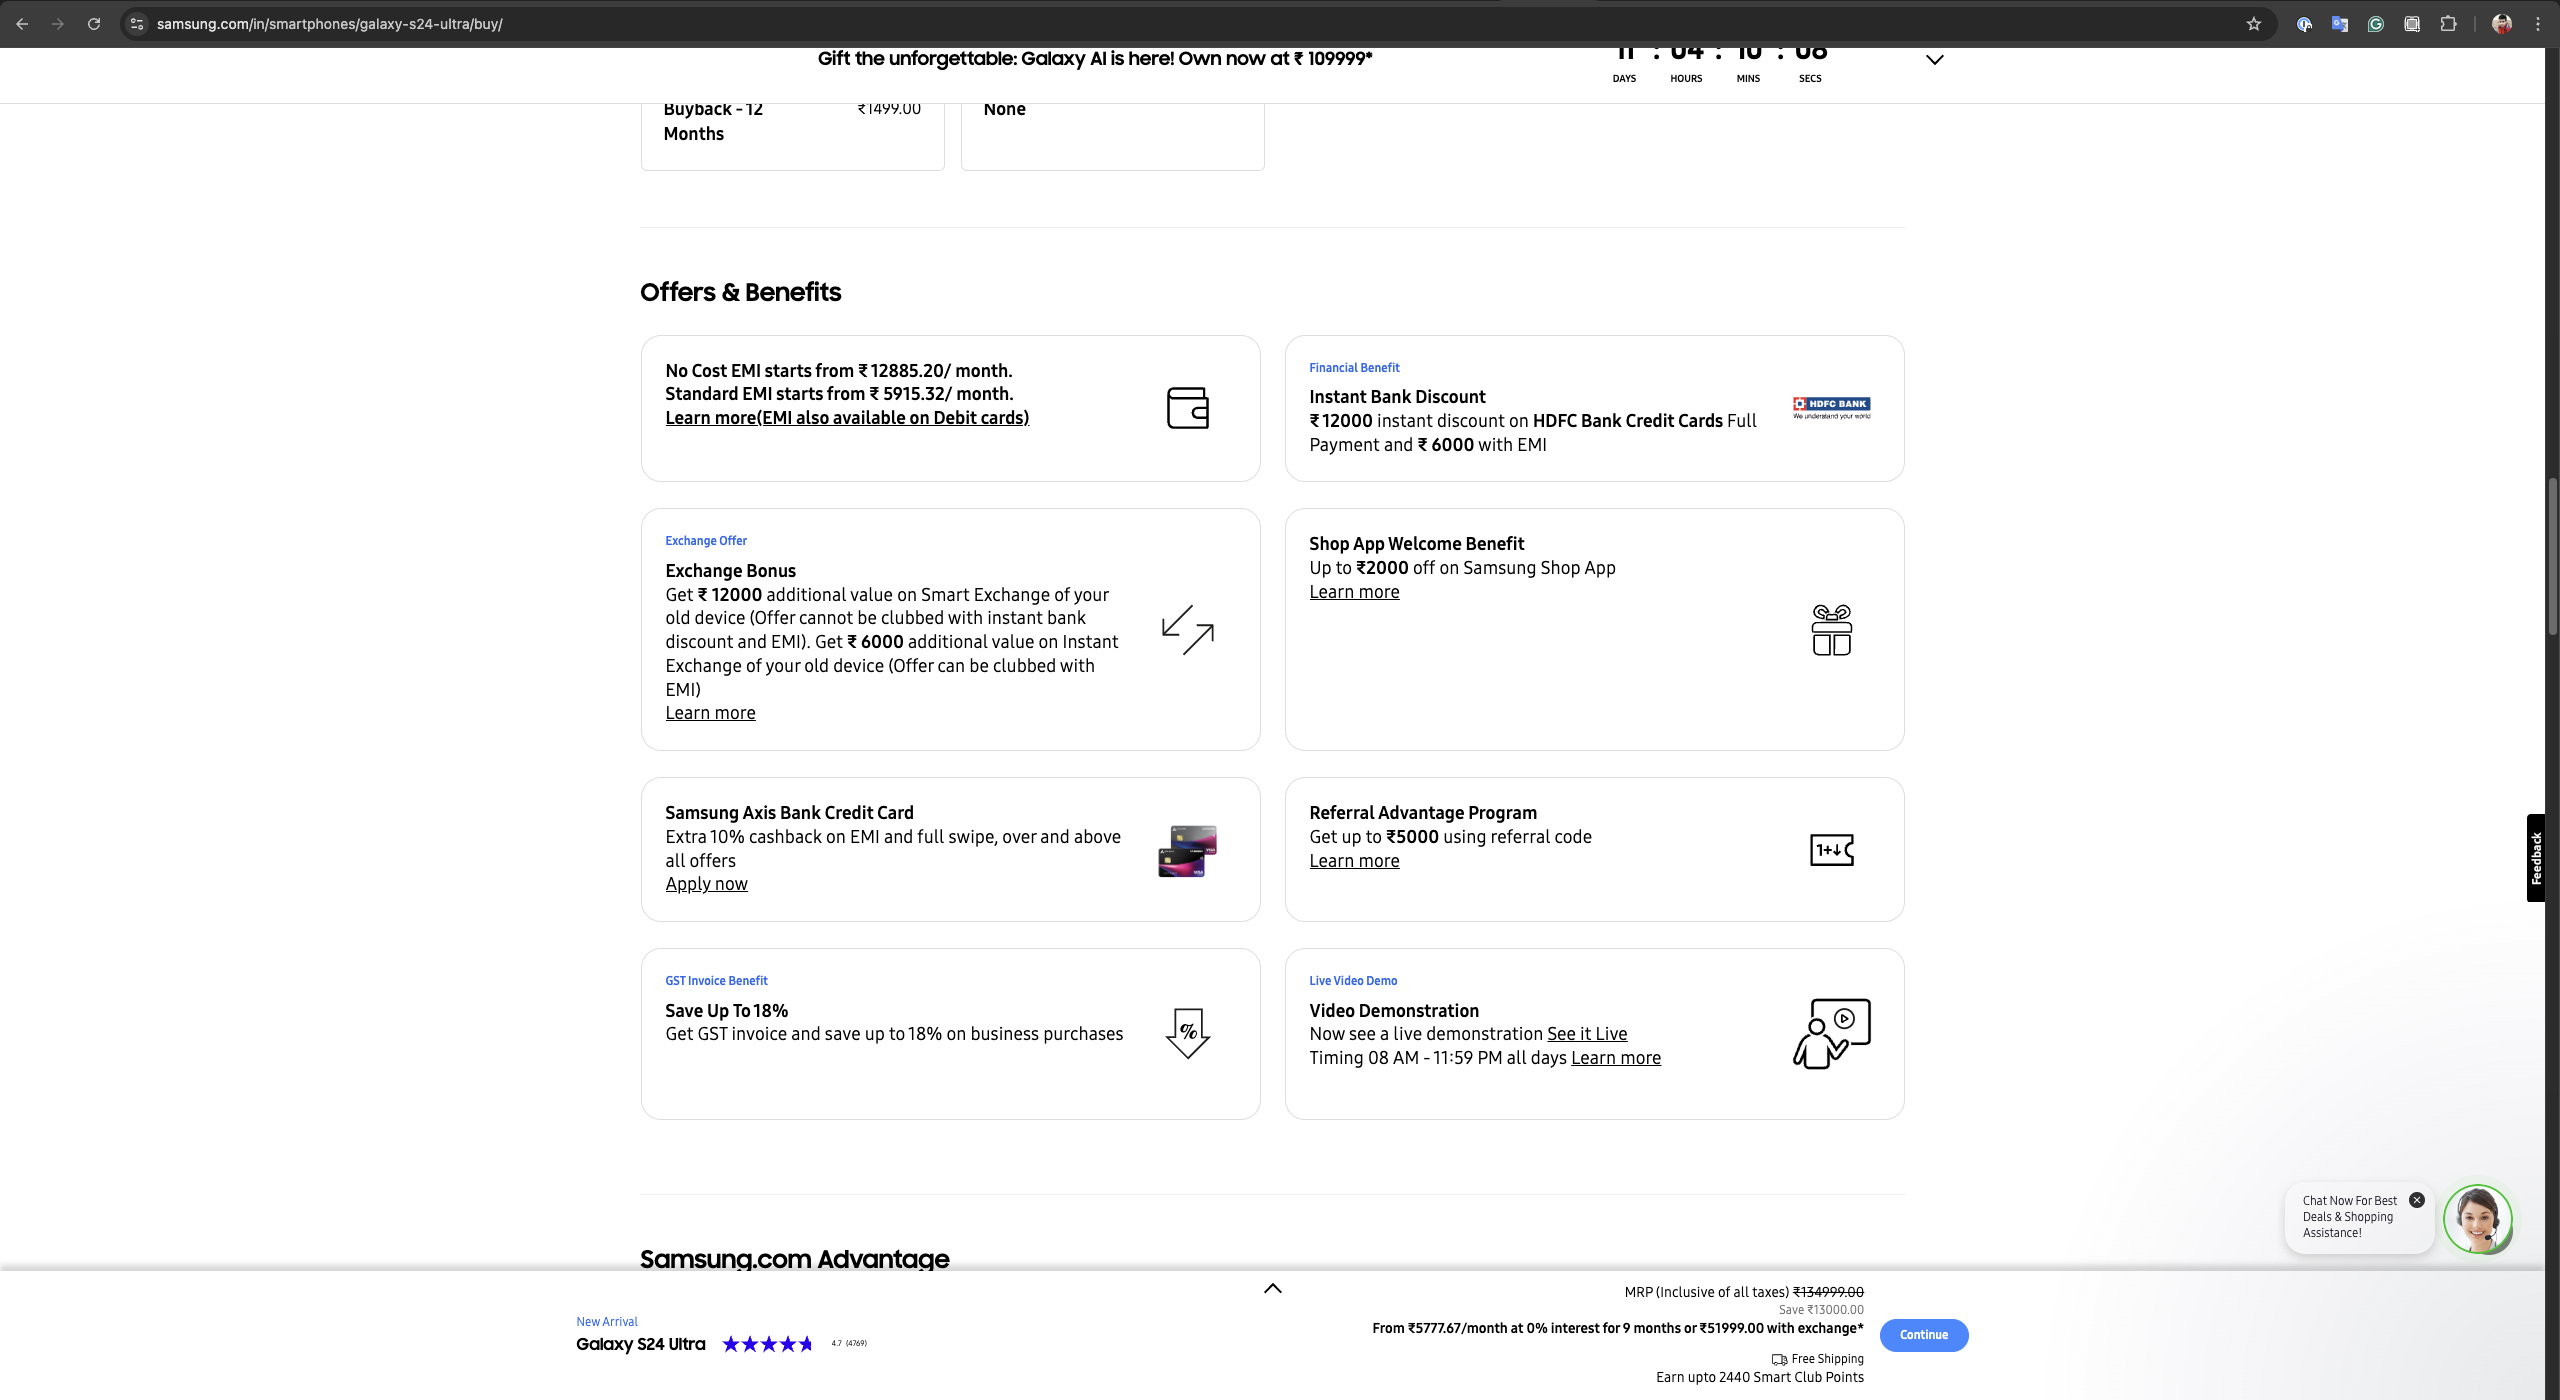The image size is (2560, 1400).
Task: Open the Chrome three-dot menu
Action: [2538, 24]
